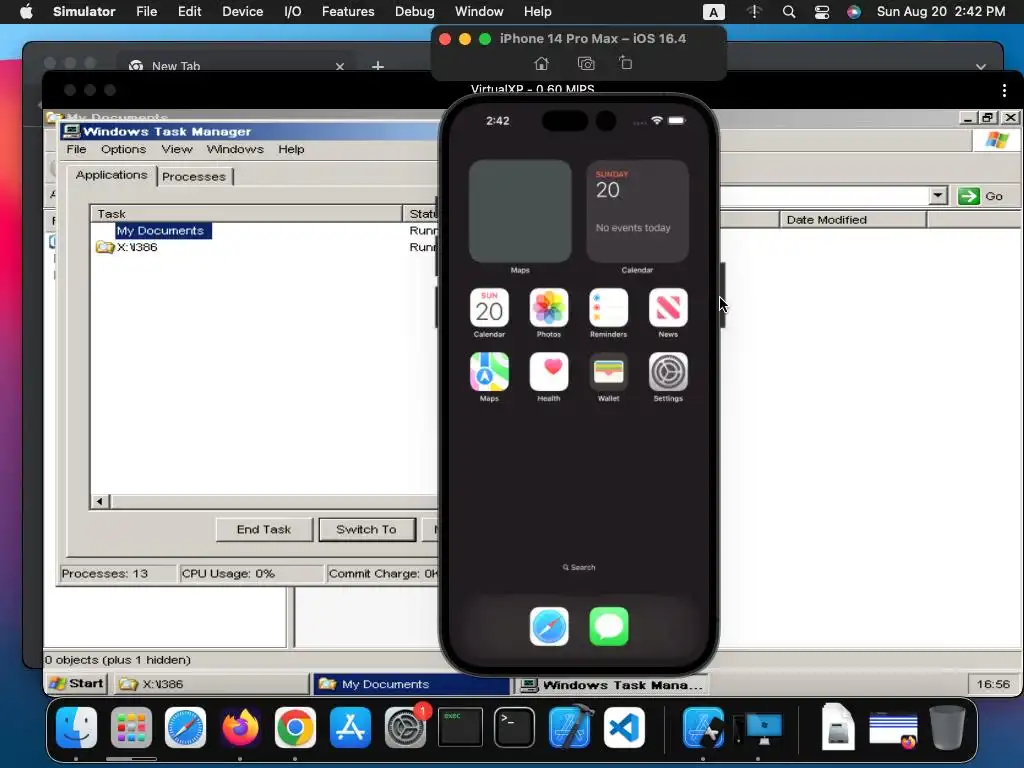The height and width of the screenshot is (768, 1024).
Task: Open the Simulator Features menu
Action: point(348,12)
